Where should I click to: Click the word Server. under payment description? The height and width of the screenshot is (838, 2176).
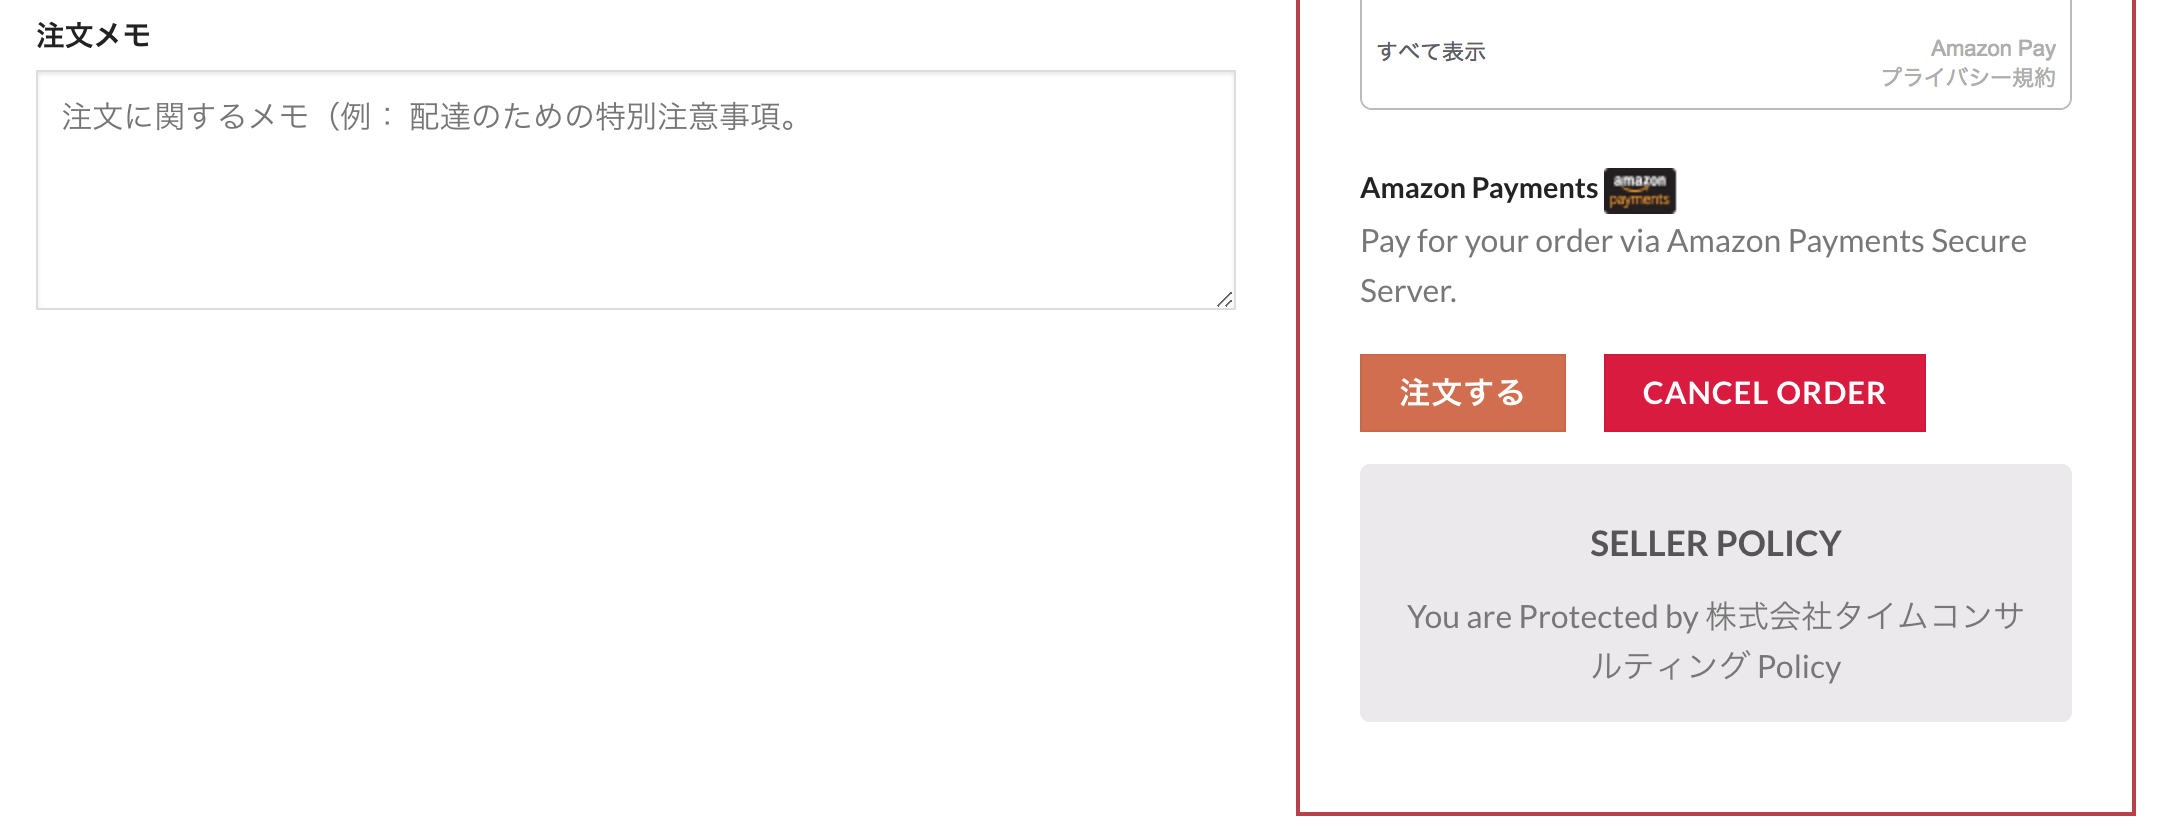pos(1408,292)
